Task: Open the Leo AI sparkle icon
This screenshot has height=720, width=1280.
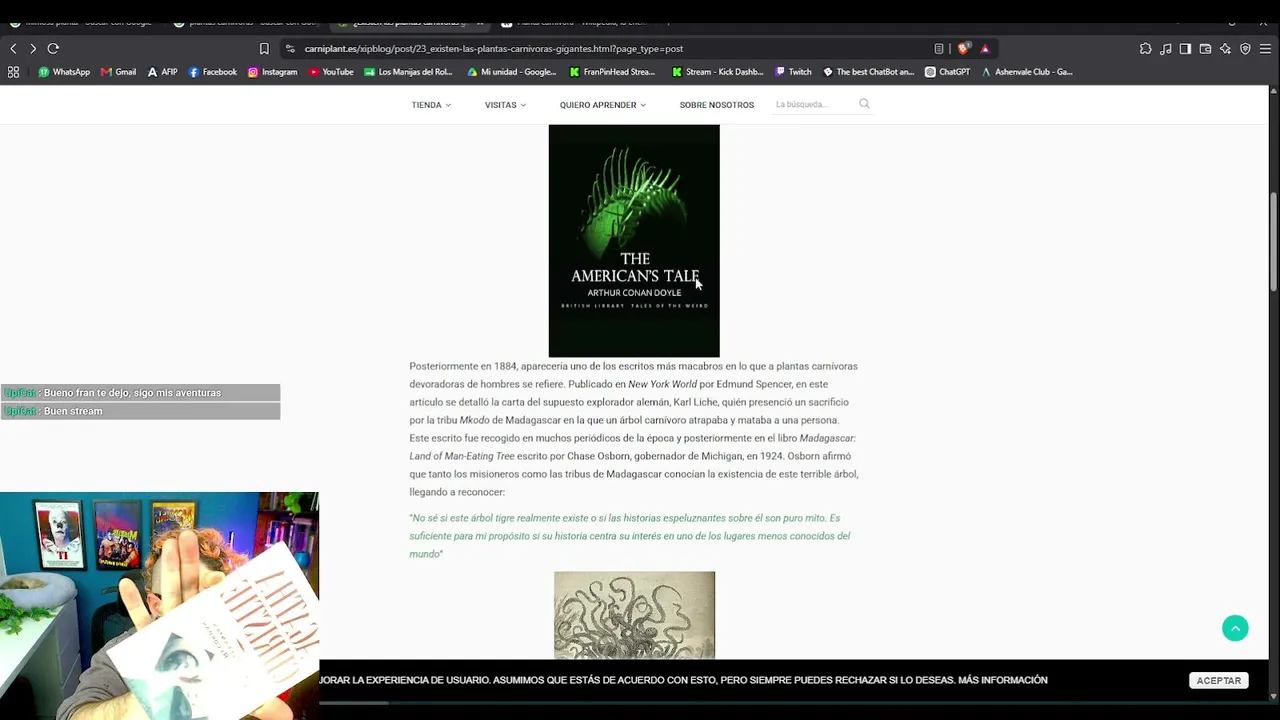Action: pos(1225,48)
